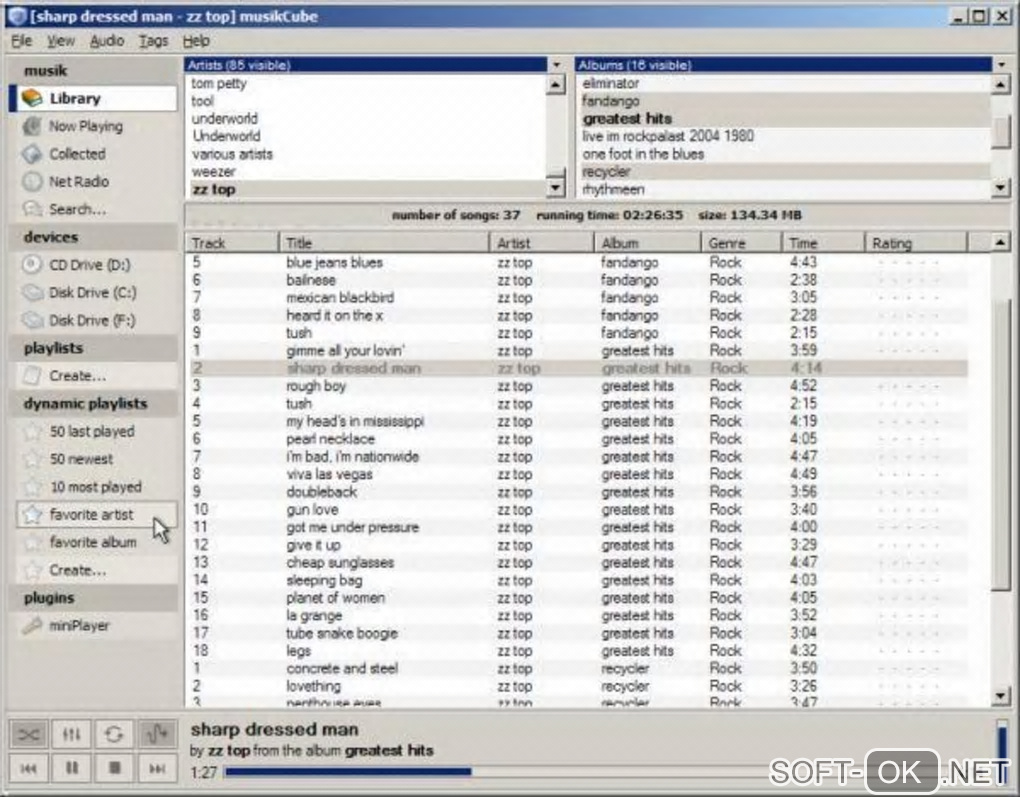Select the song 'concrete and steel'

pos(577,668)
